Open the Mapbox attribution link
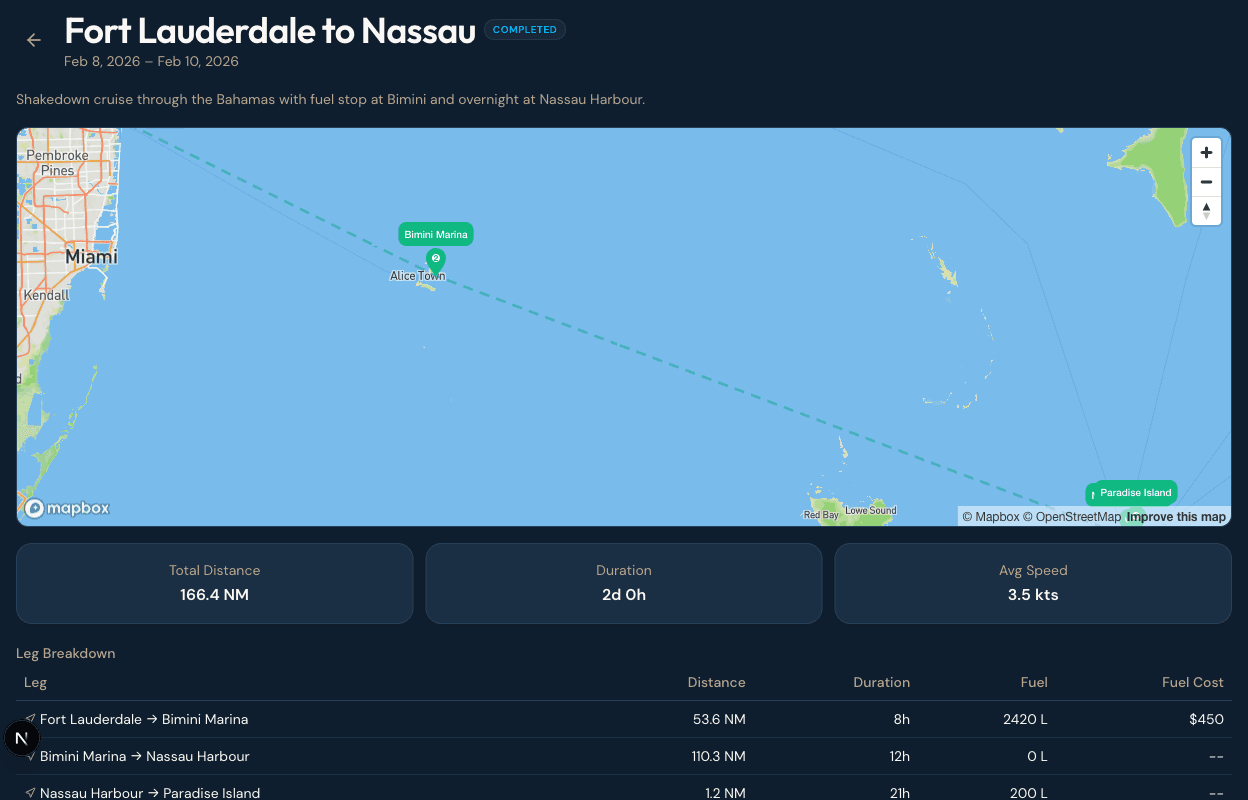The image size is (1248, 800). [x=990, y=517]
